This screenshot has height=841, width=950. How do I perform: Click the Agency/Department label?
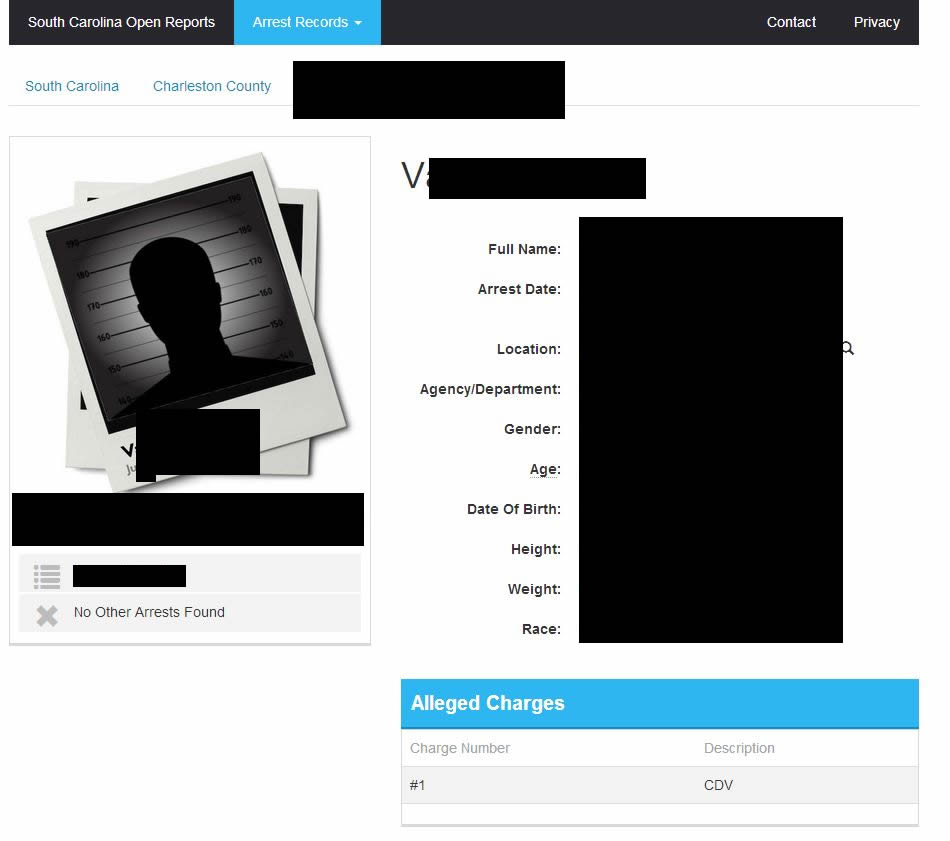490,389
